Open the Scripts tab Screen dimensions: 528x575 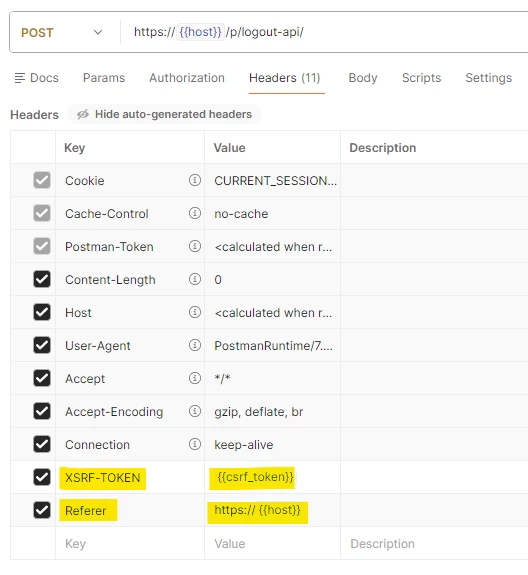pos(421,78)
